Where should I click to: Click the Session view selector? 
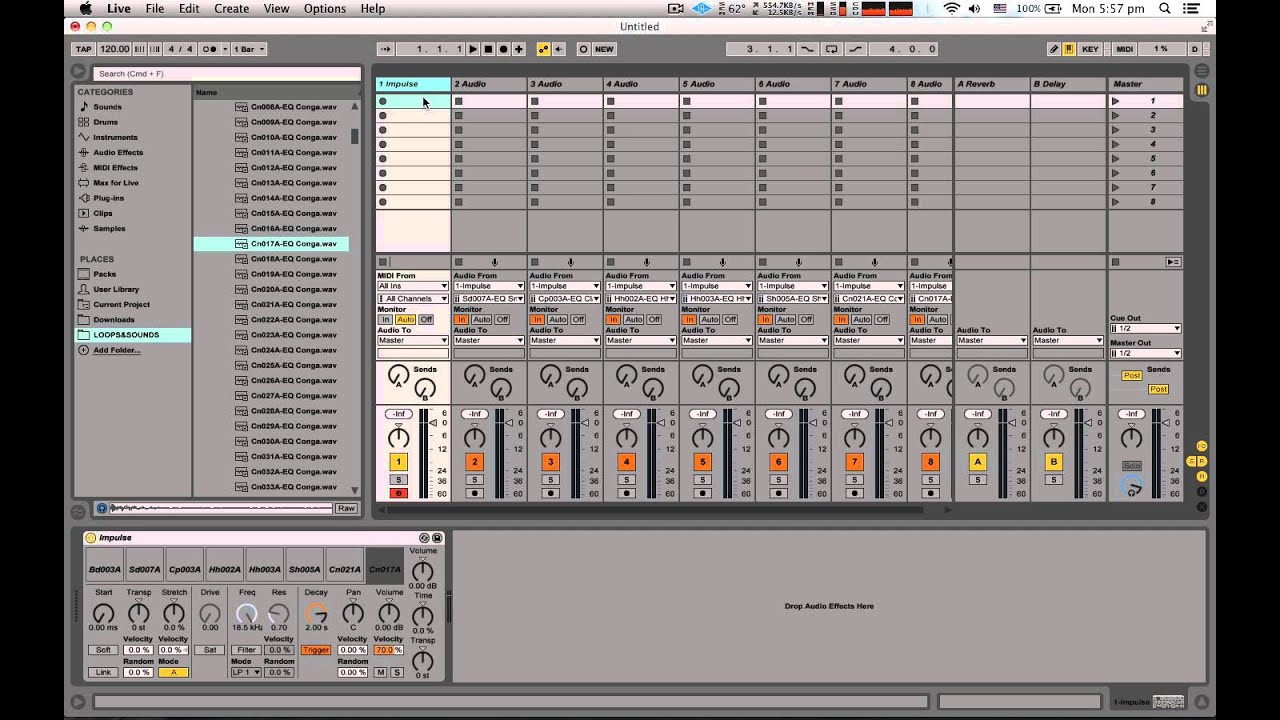pos(1202,90)
